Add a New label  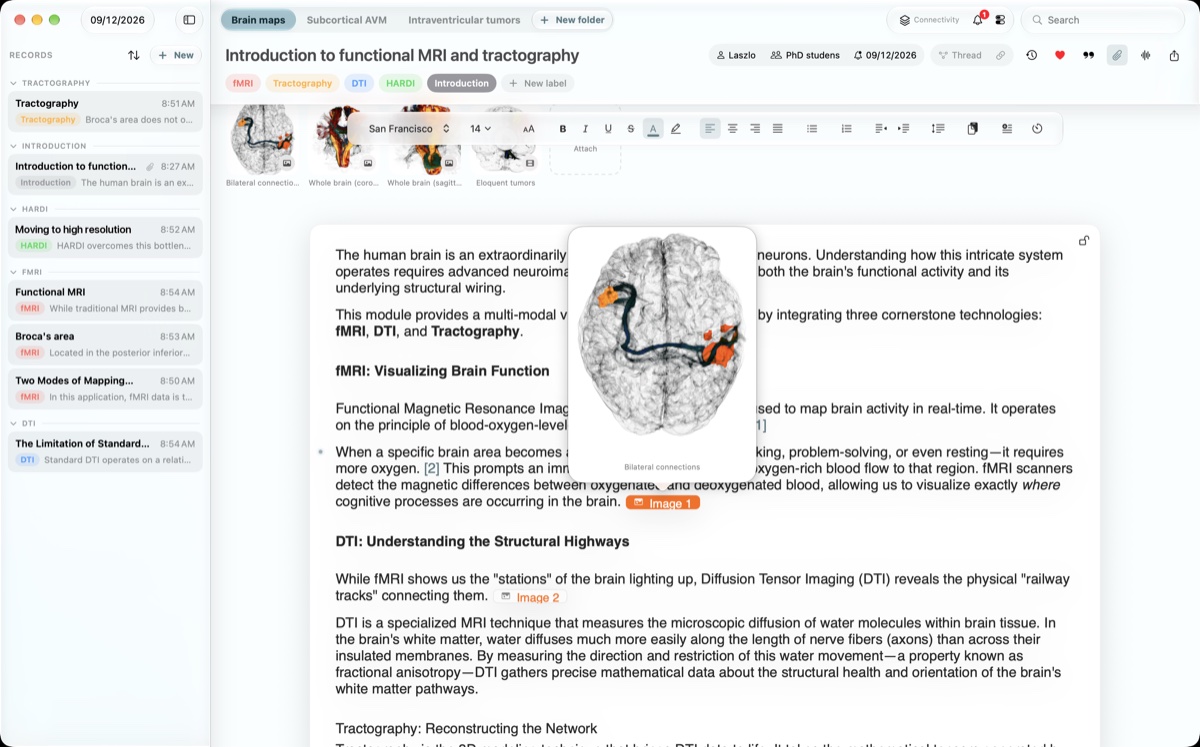539,83
